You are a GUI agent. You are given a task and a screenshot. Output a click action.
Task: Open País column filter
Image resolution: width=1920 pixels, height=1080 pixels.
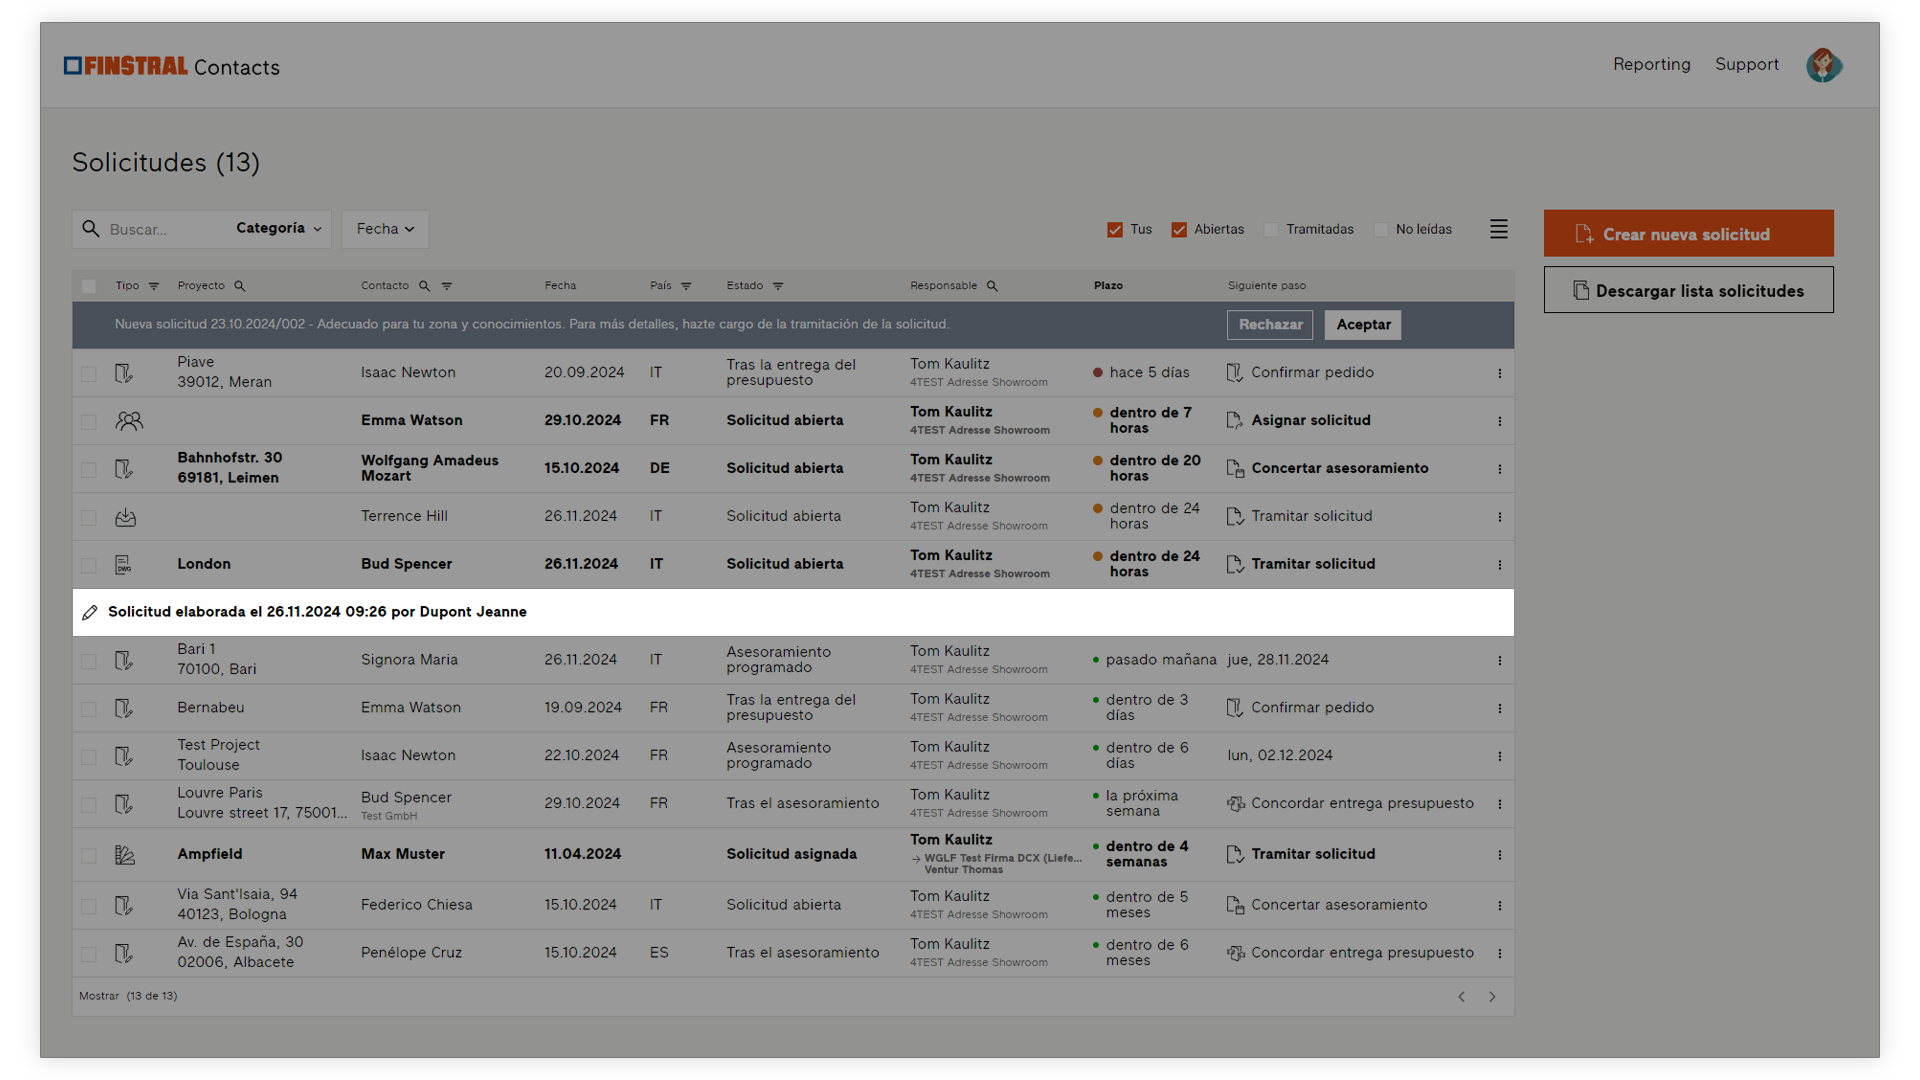coord(686,286)
